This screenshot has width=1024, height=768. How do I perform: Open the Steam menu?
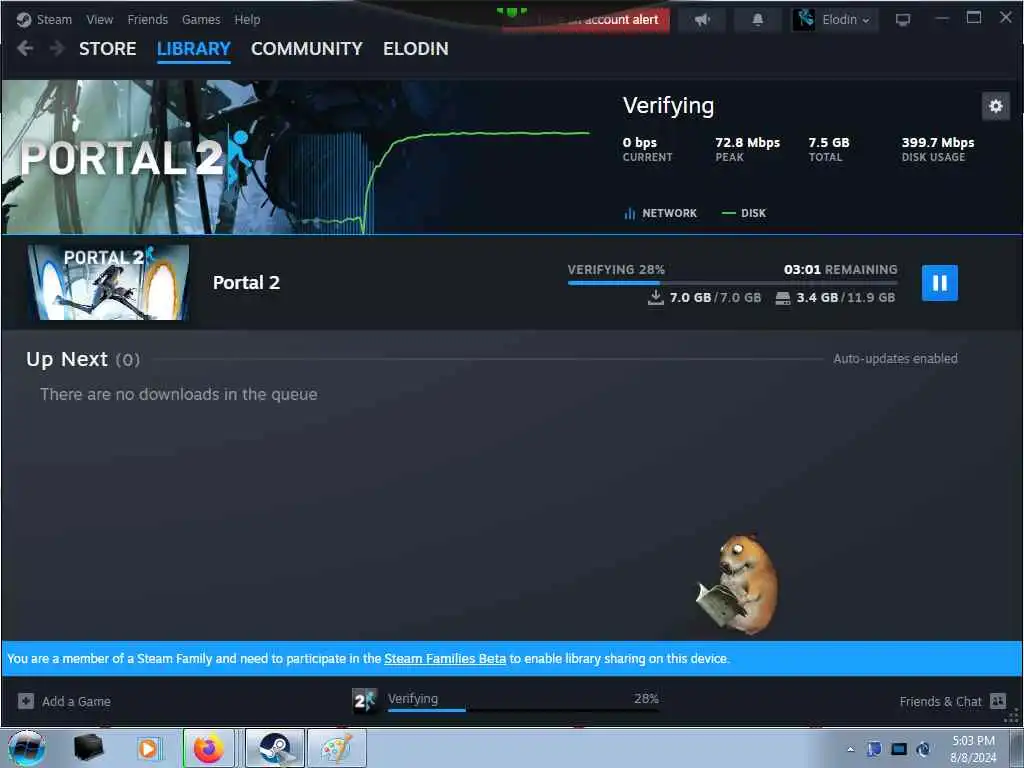(x=54, y=20)
